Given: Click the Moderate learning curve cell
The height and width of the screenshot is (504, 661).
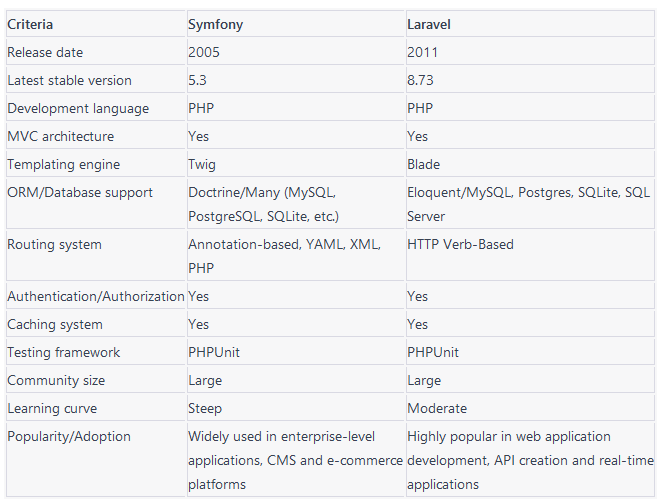Looking at the screenshot, I should (530, 408).
